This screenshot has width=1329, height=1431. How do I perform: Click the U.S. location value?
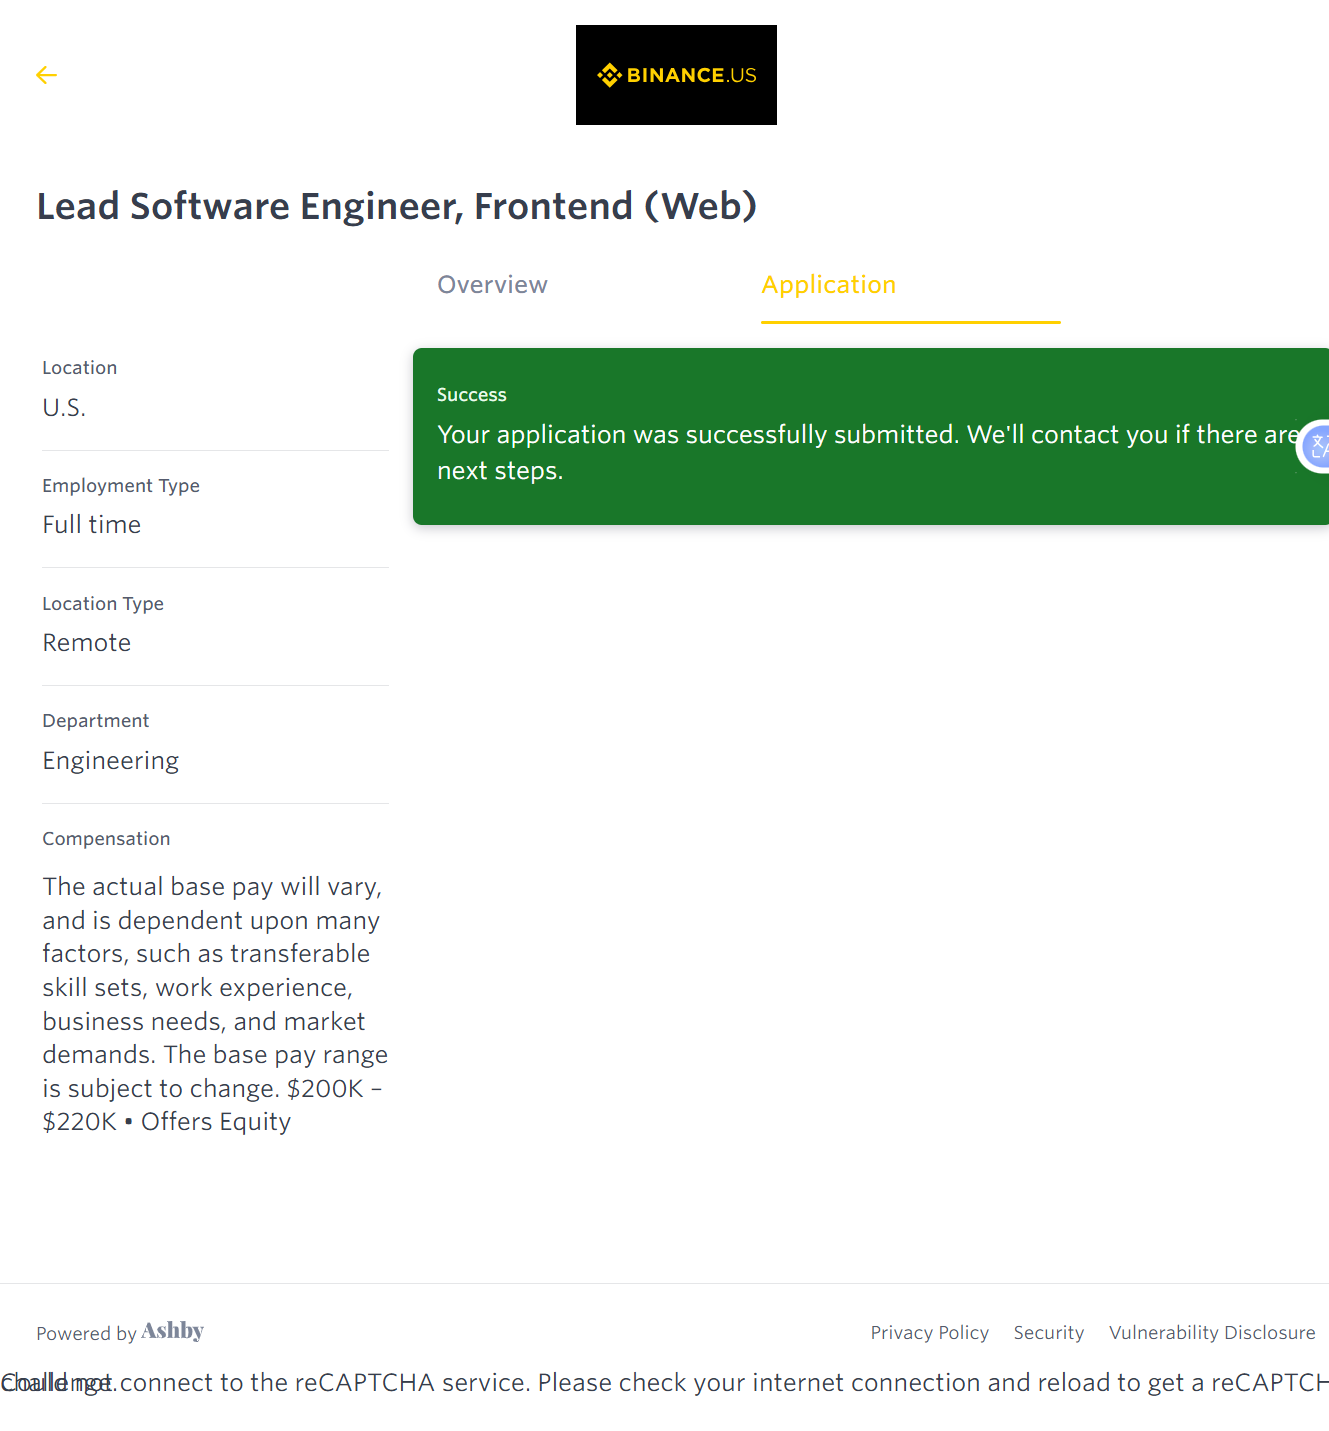pyautogui.click(x=64, y=408)
